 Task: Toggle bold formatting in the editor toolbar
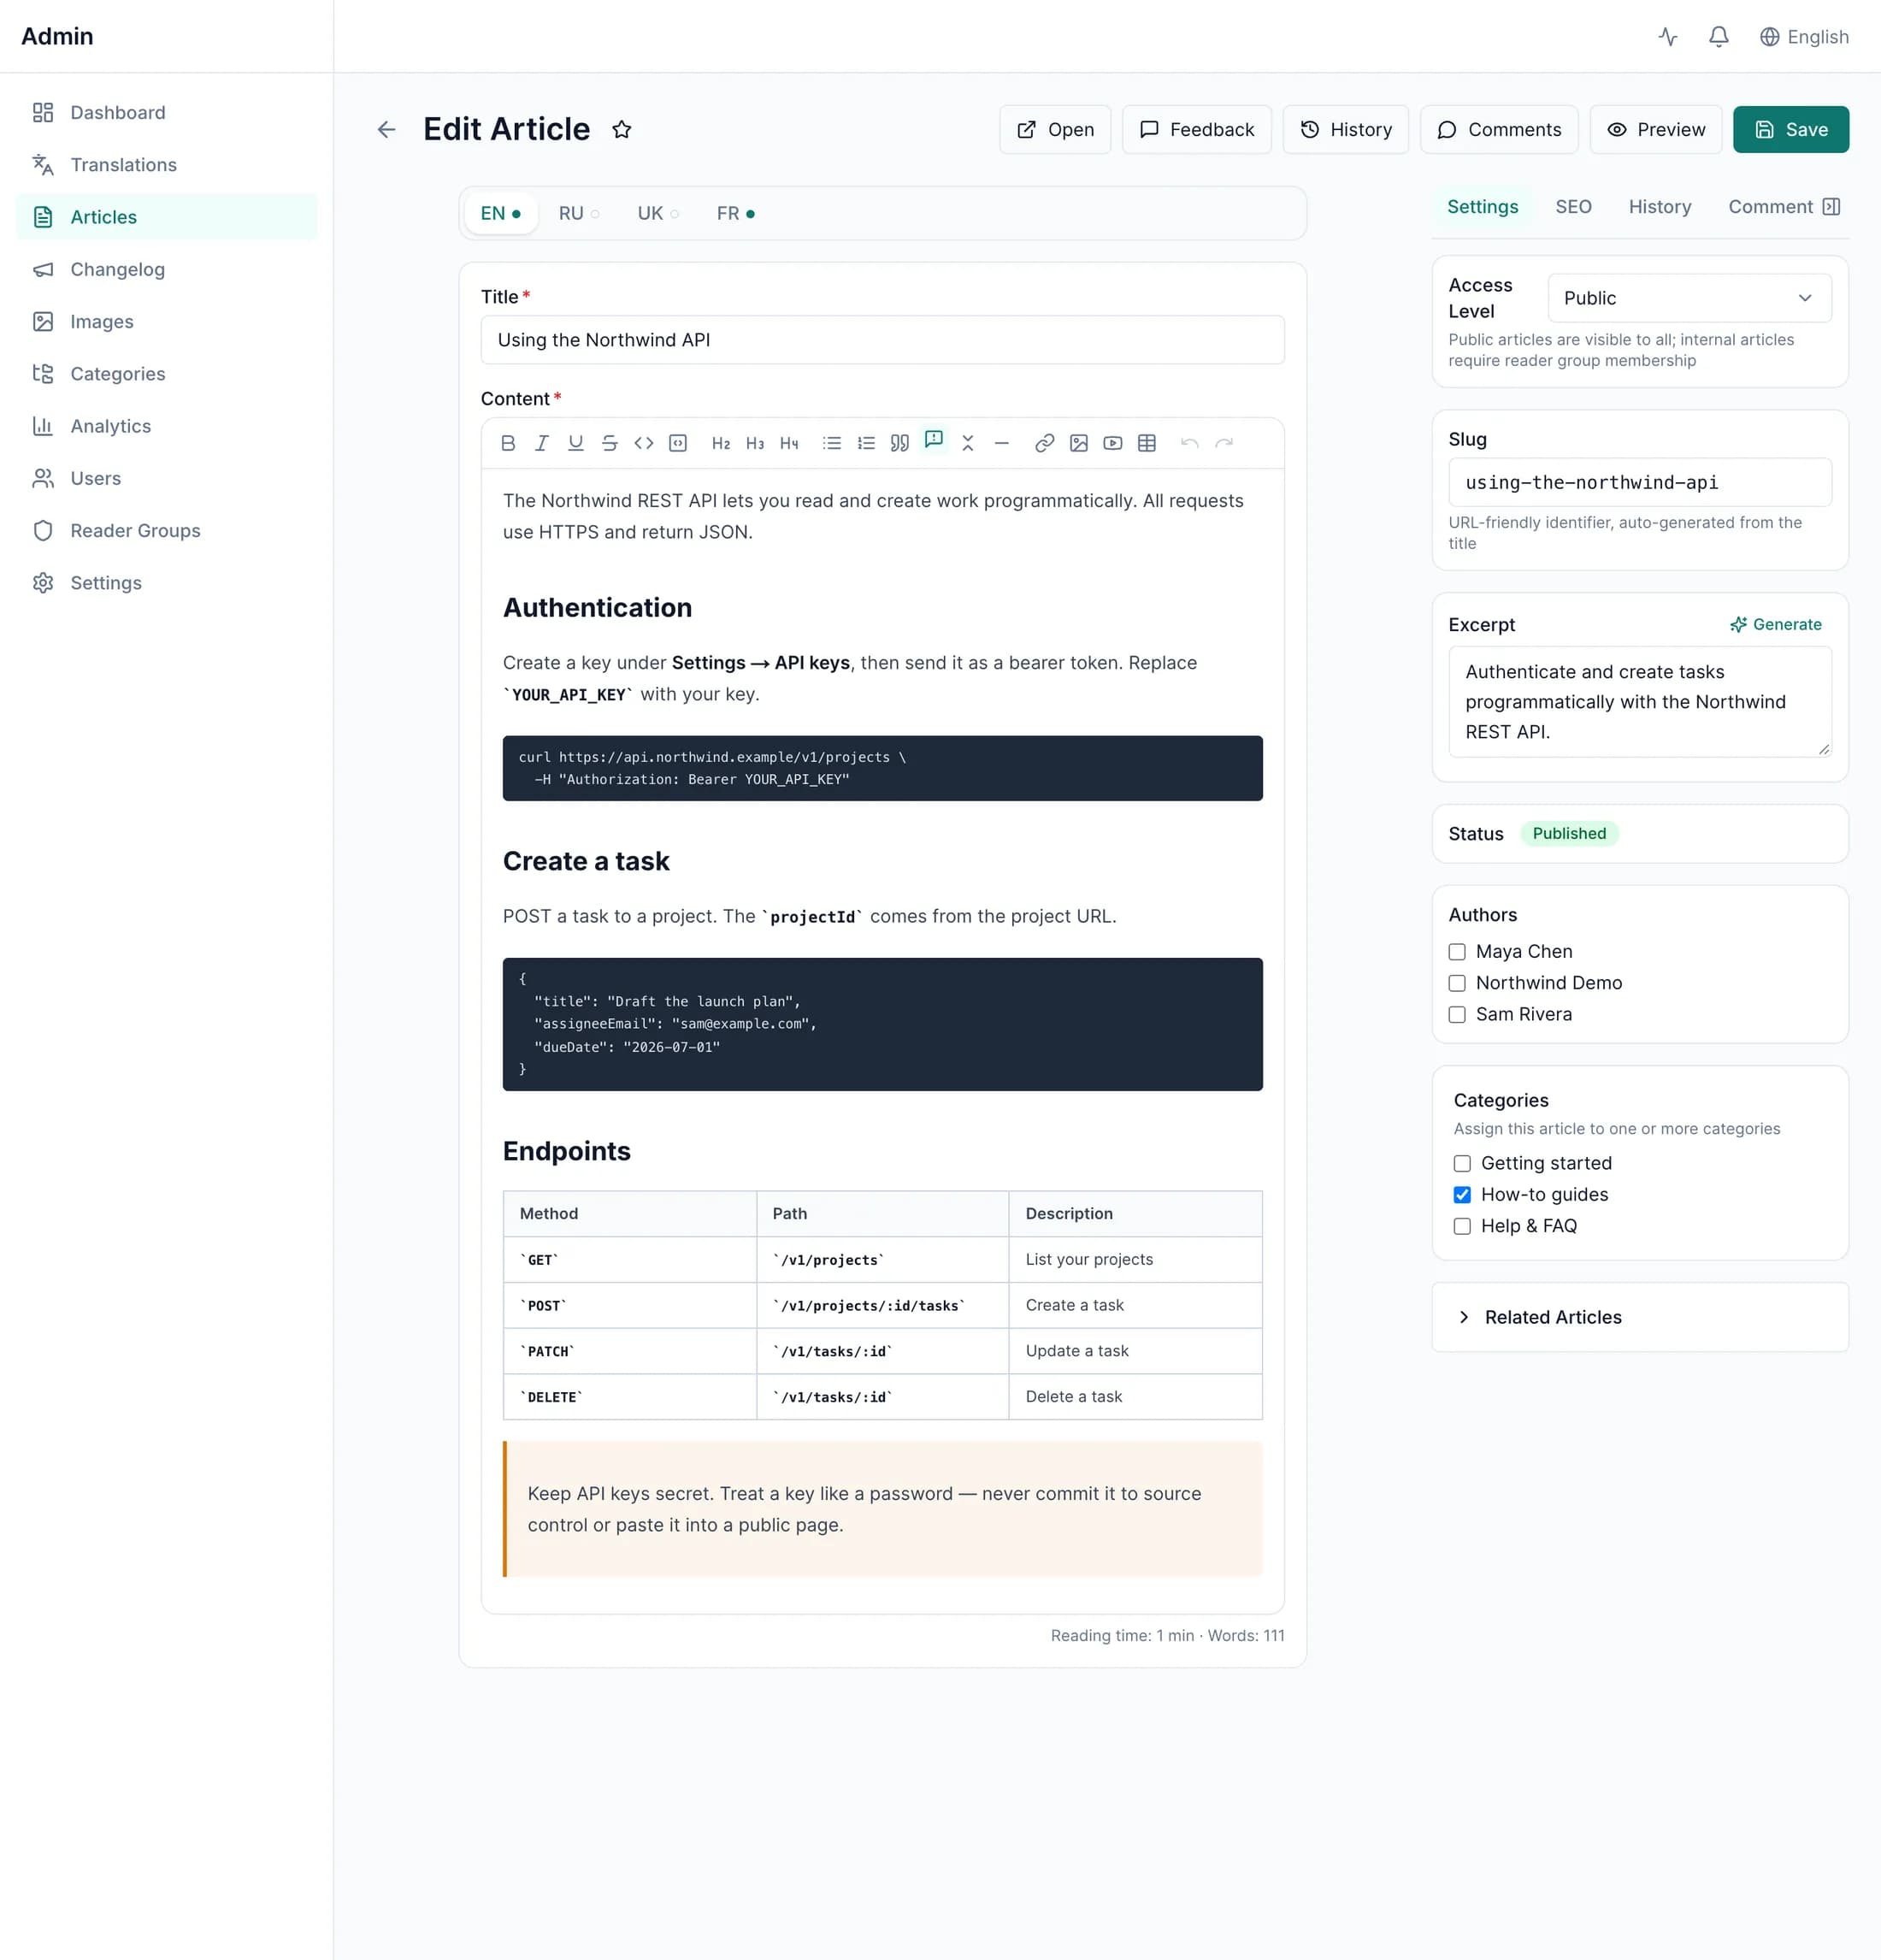[x=508, y=443]
